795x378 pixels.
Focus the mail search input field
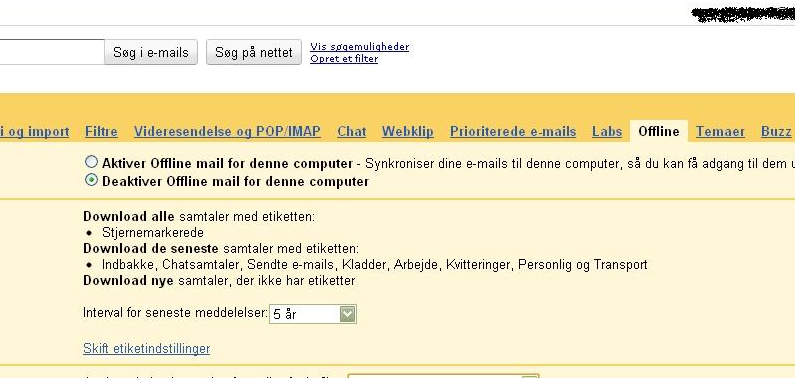[x=52, y=52]
